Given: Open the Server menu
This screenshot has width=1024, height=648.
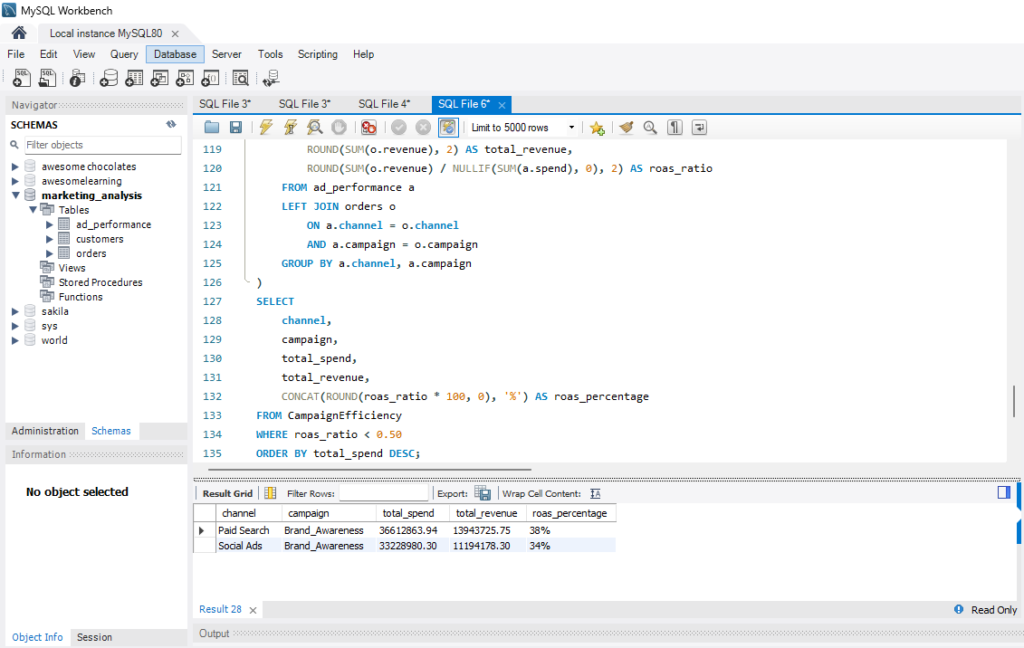Looking at the screenshot, I should pos(227,54).
